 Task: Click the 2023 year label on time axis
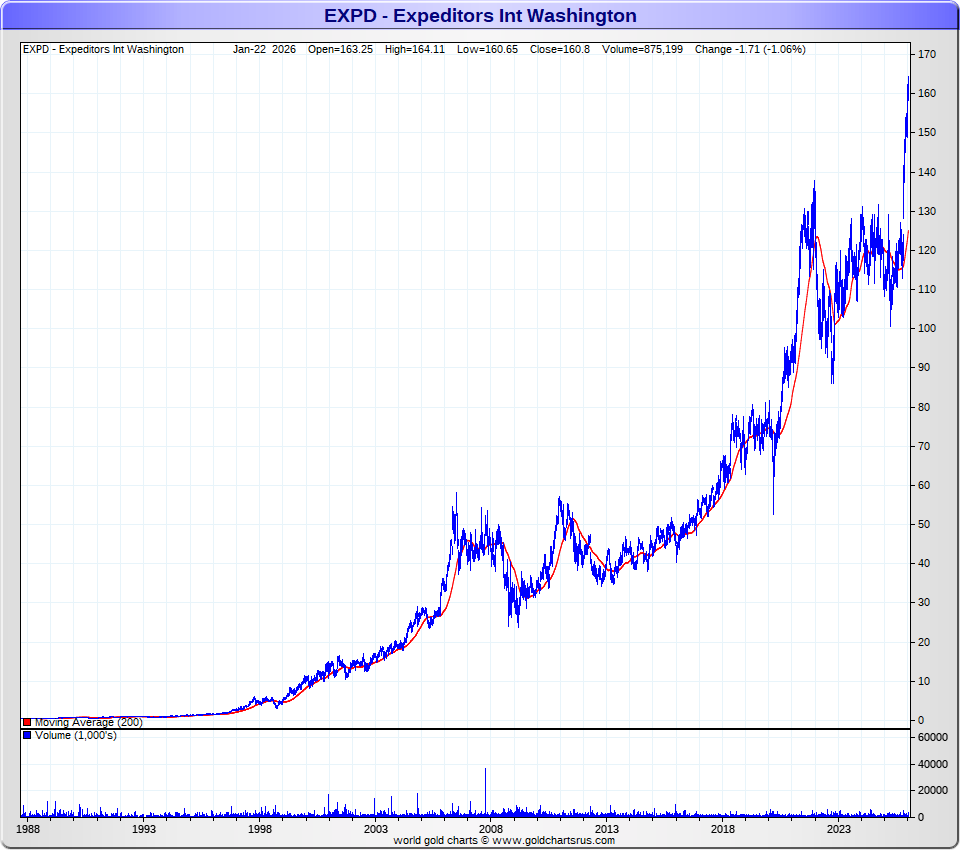[x=838, y=829]
